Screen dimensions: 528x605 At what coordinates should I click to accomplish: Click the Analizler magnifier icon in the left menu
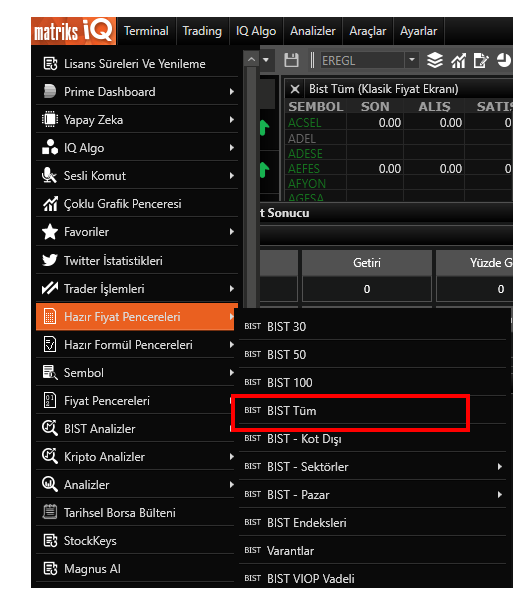(50, 485)
